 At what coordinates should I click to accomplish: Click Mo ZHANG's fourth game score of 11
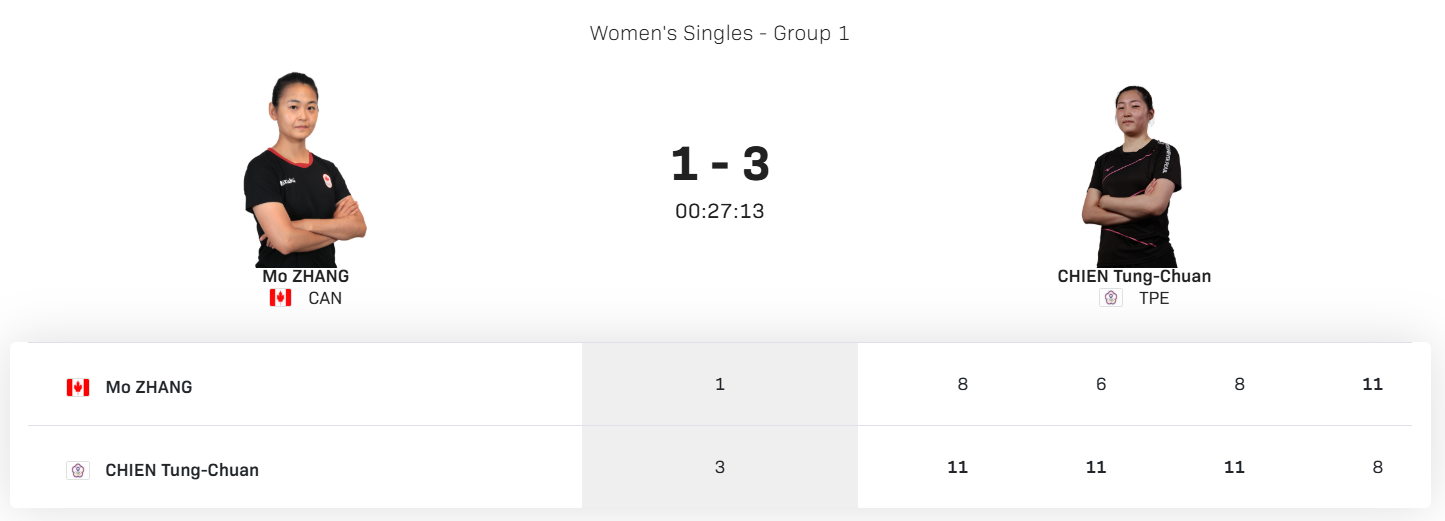tap(1372, 384)
